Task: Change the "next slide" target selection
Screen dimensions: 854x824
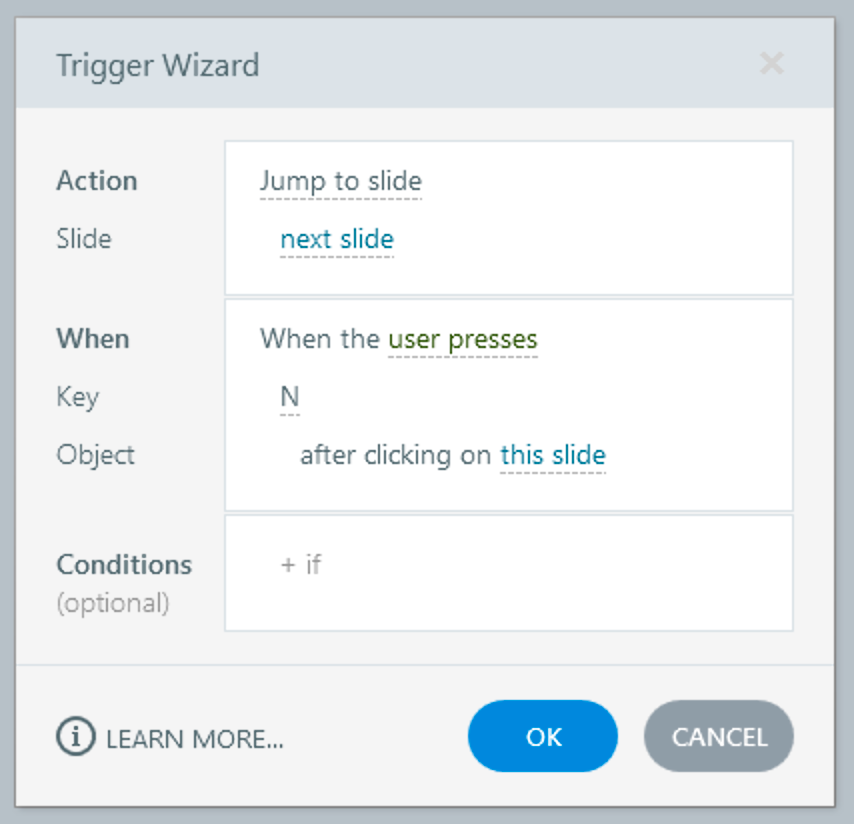Action: [x=336, y=240]
